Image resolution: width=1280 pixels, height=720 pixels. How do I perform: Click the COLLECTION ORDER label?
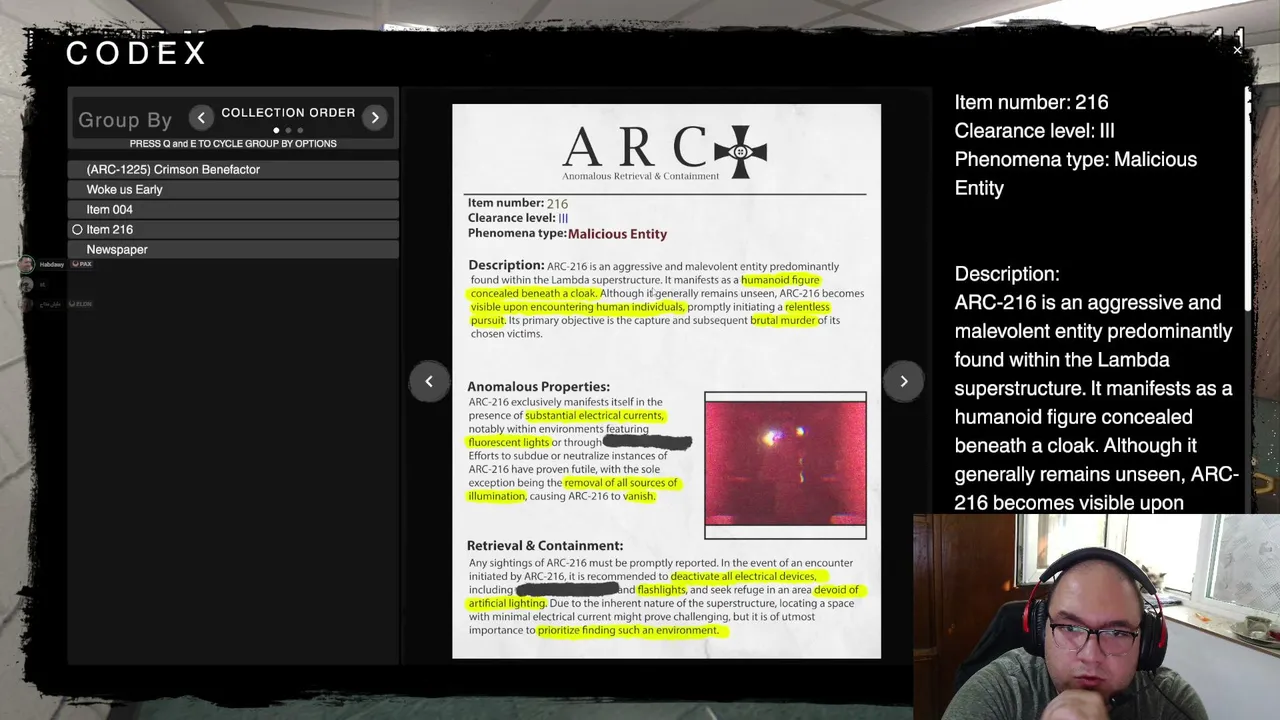288,113
